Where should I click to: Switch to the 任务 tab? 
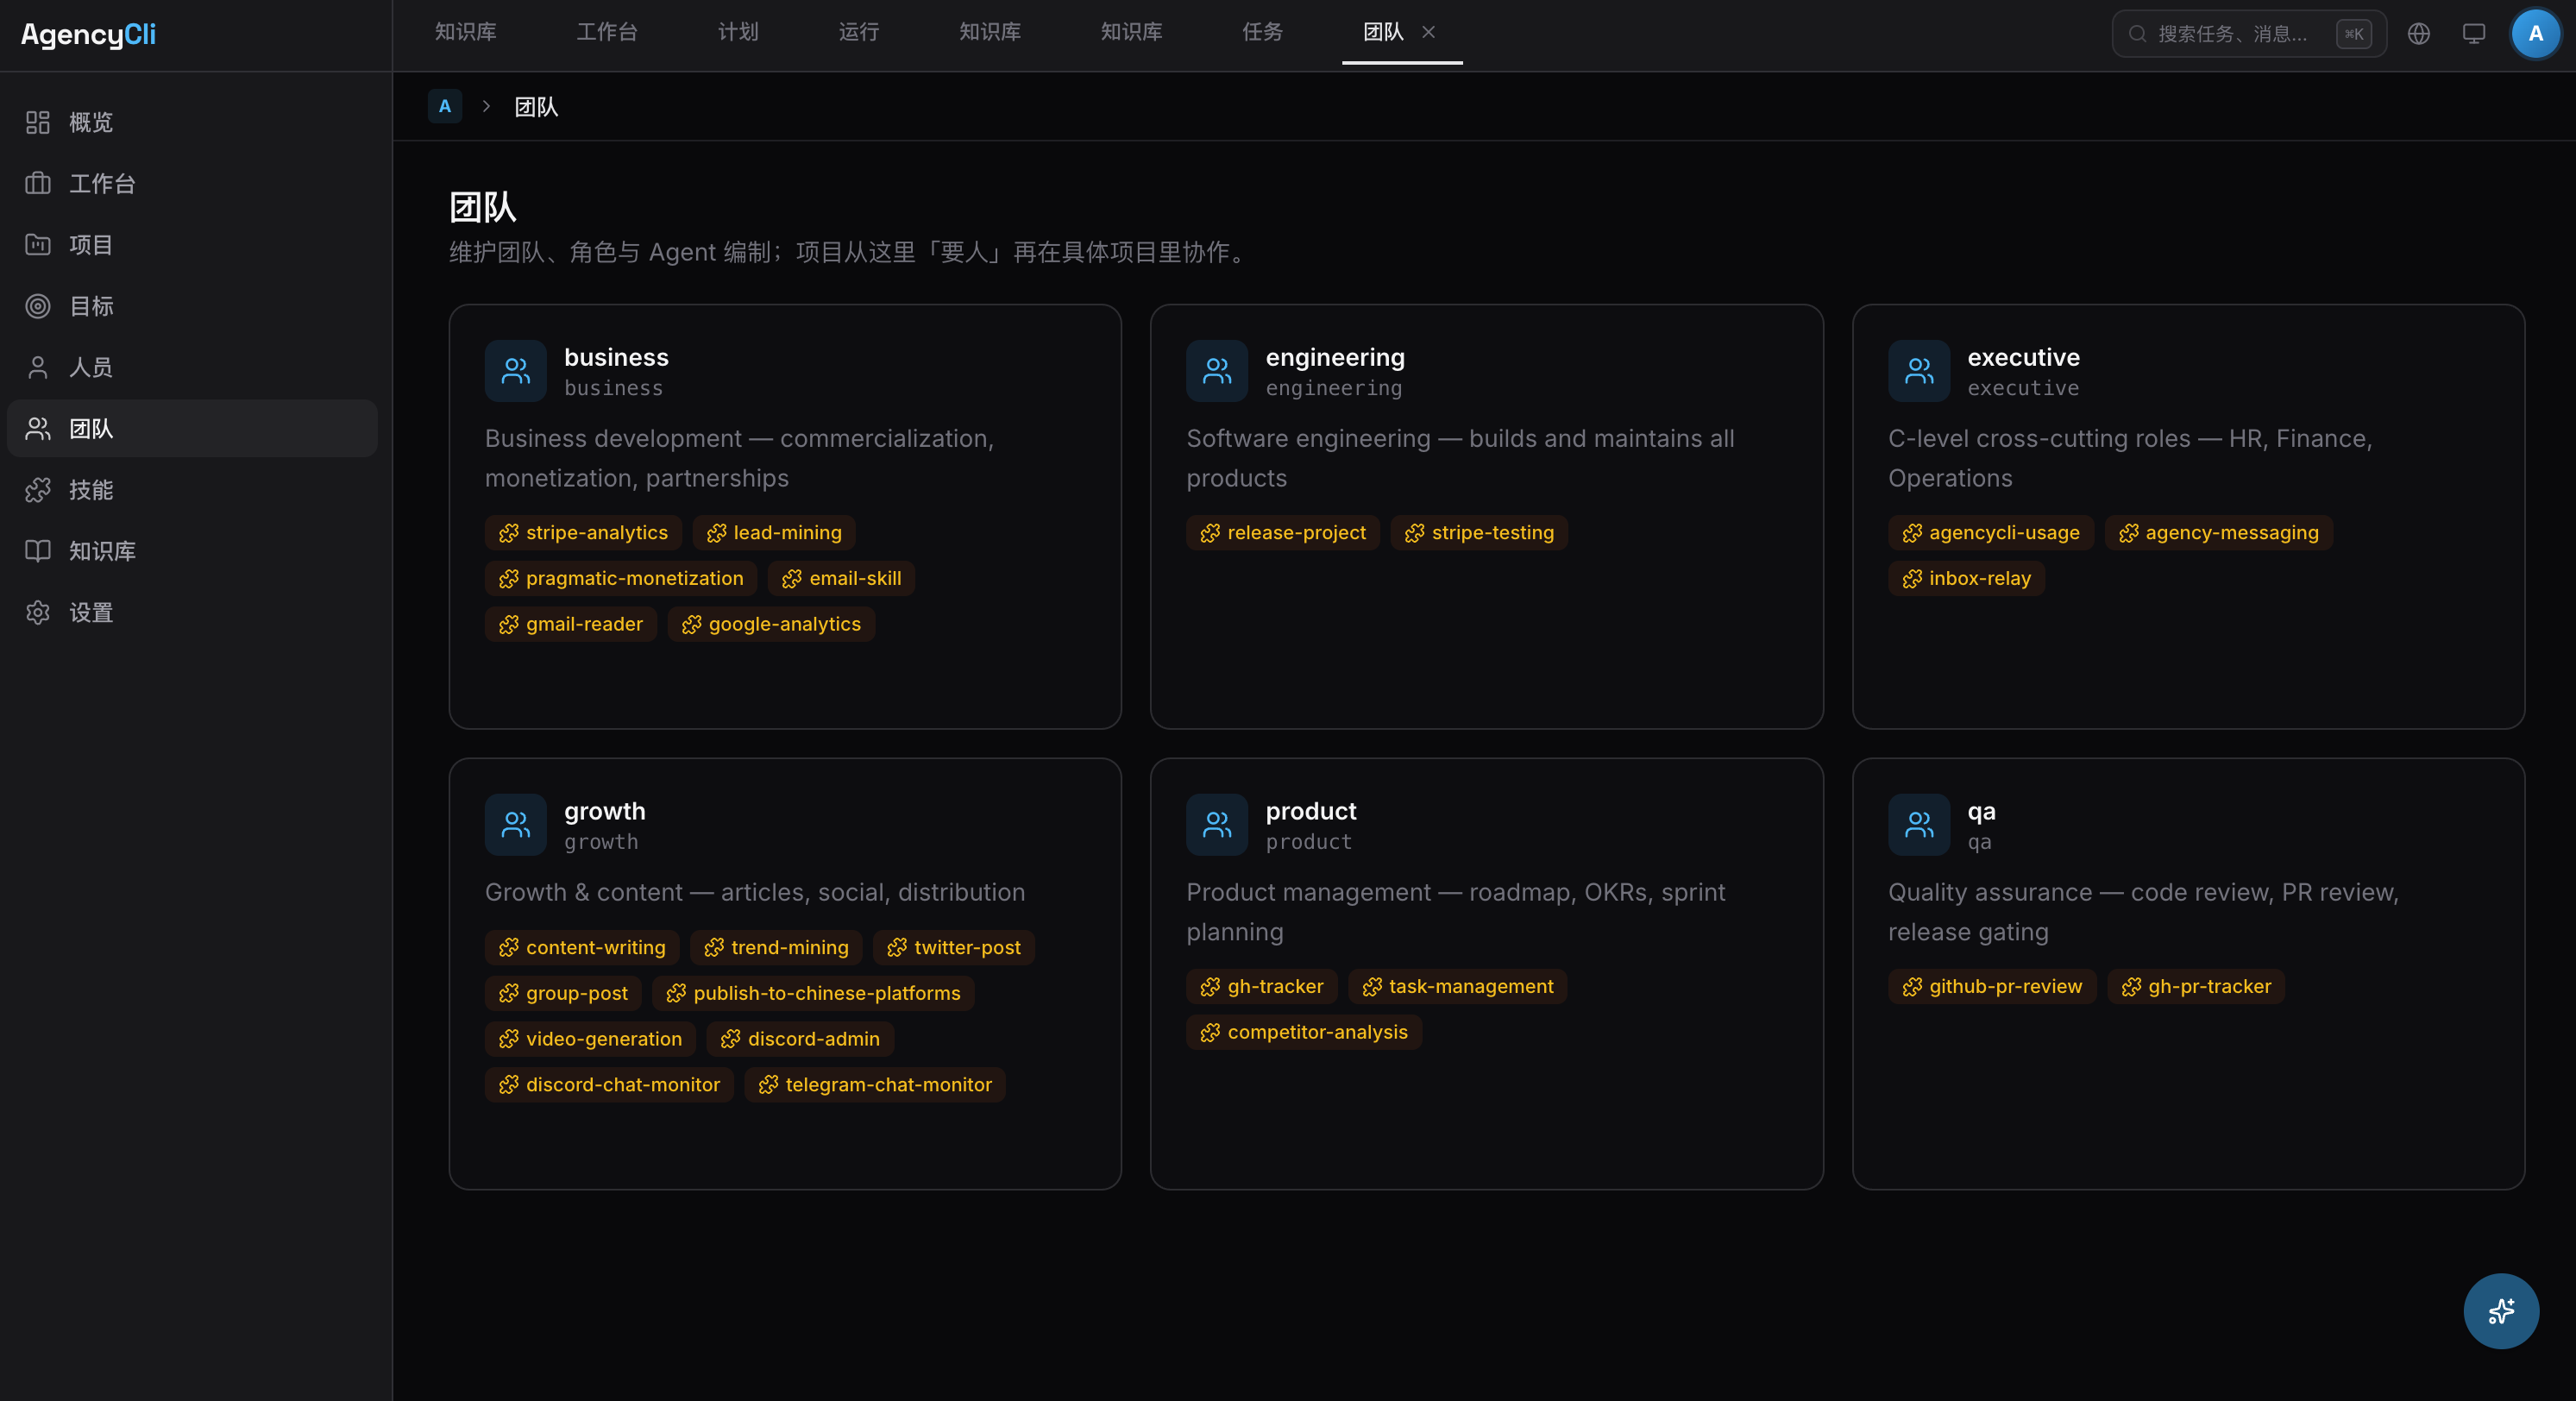click(x=1262, y=32)
